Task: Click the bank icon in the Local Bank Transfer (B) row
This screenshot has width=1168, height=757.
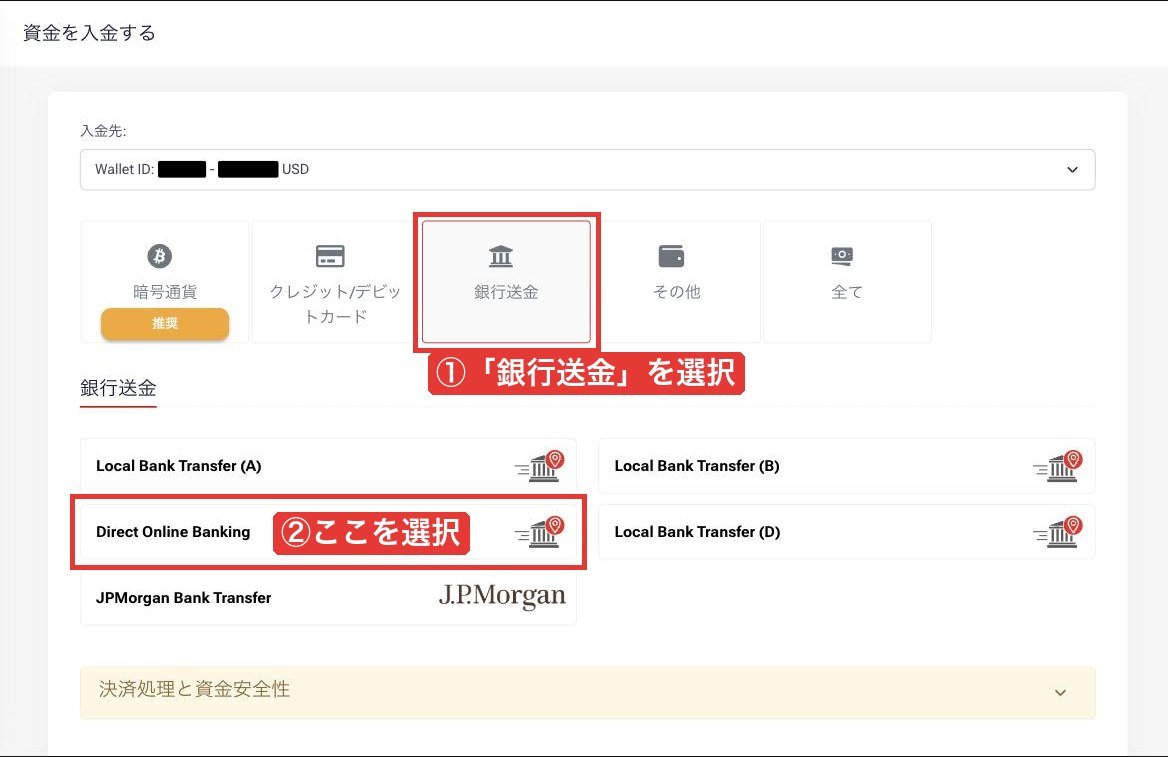Action: [x=1058, y=466]
